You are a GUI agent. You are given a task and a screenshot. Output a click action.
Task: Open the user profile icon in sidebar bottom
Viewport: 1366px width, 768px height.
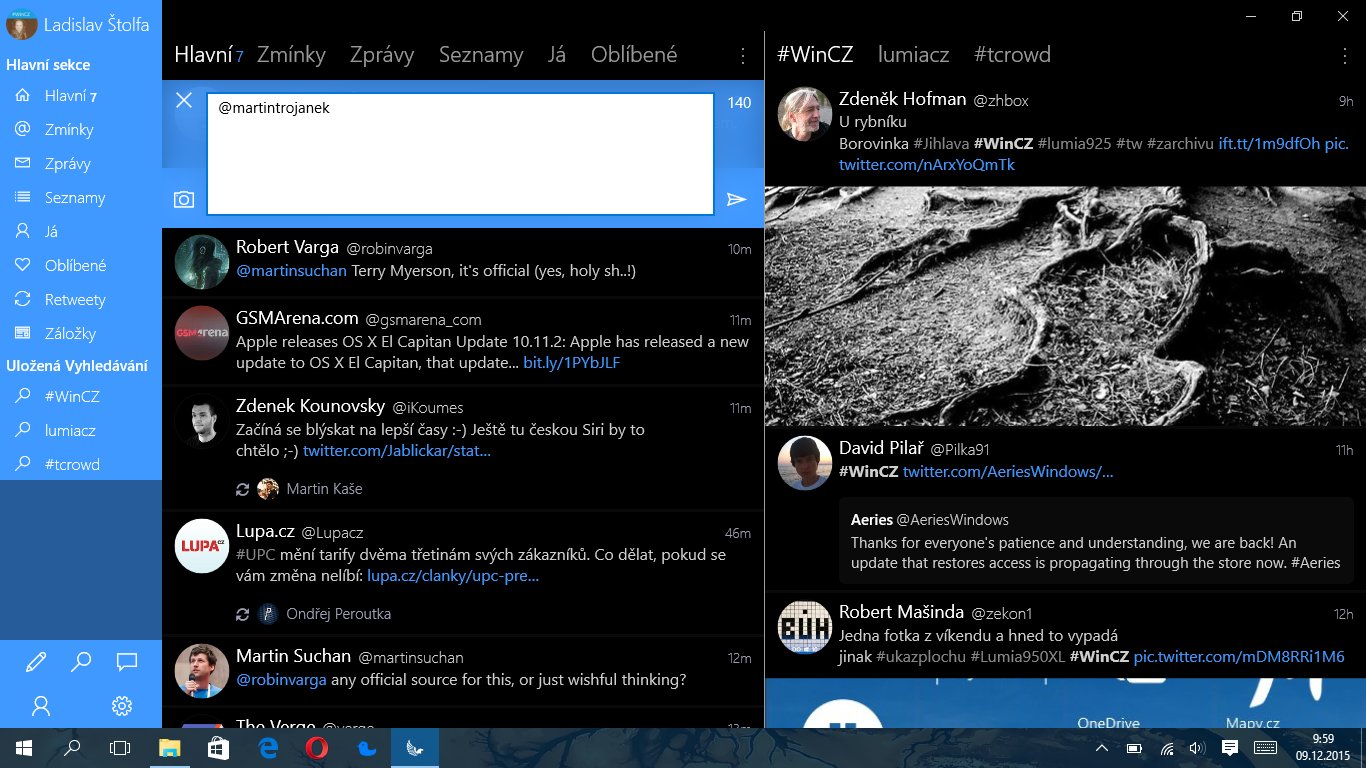(41, 706)
